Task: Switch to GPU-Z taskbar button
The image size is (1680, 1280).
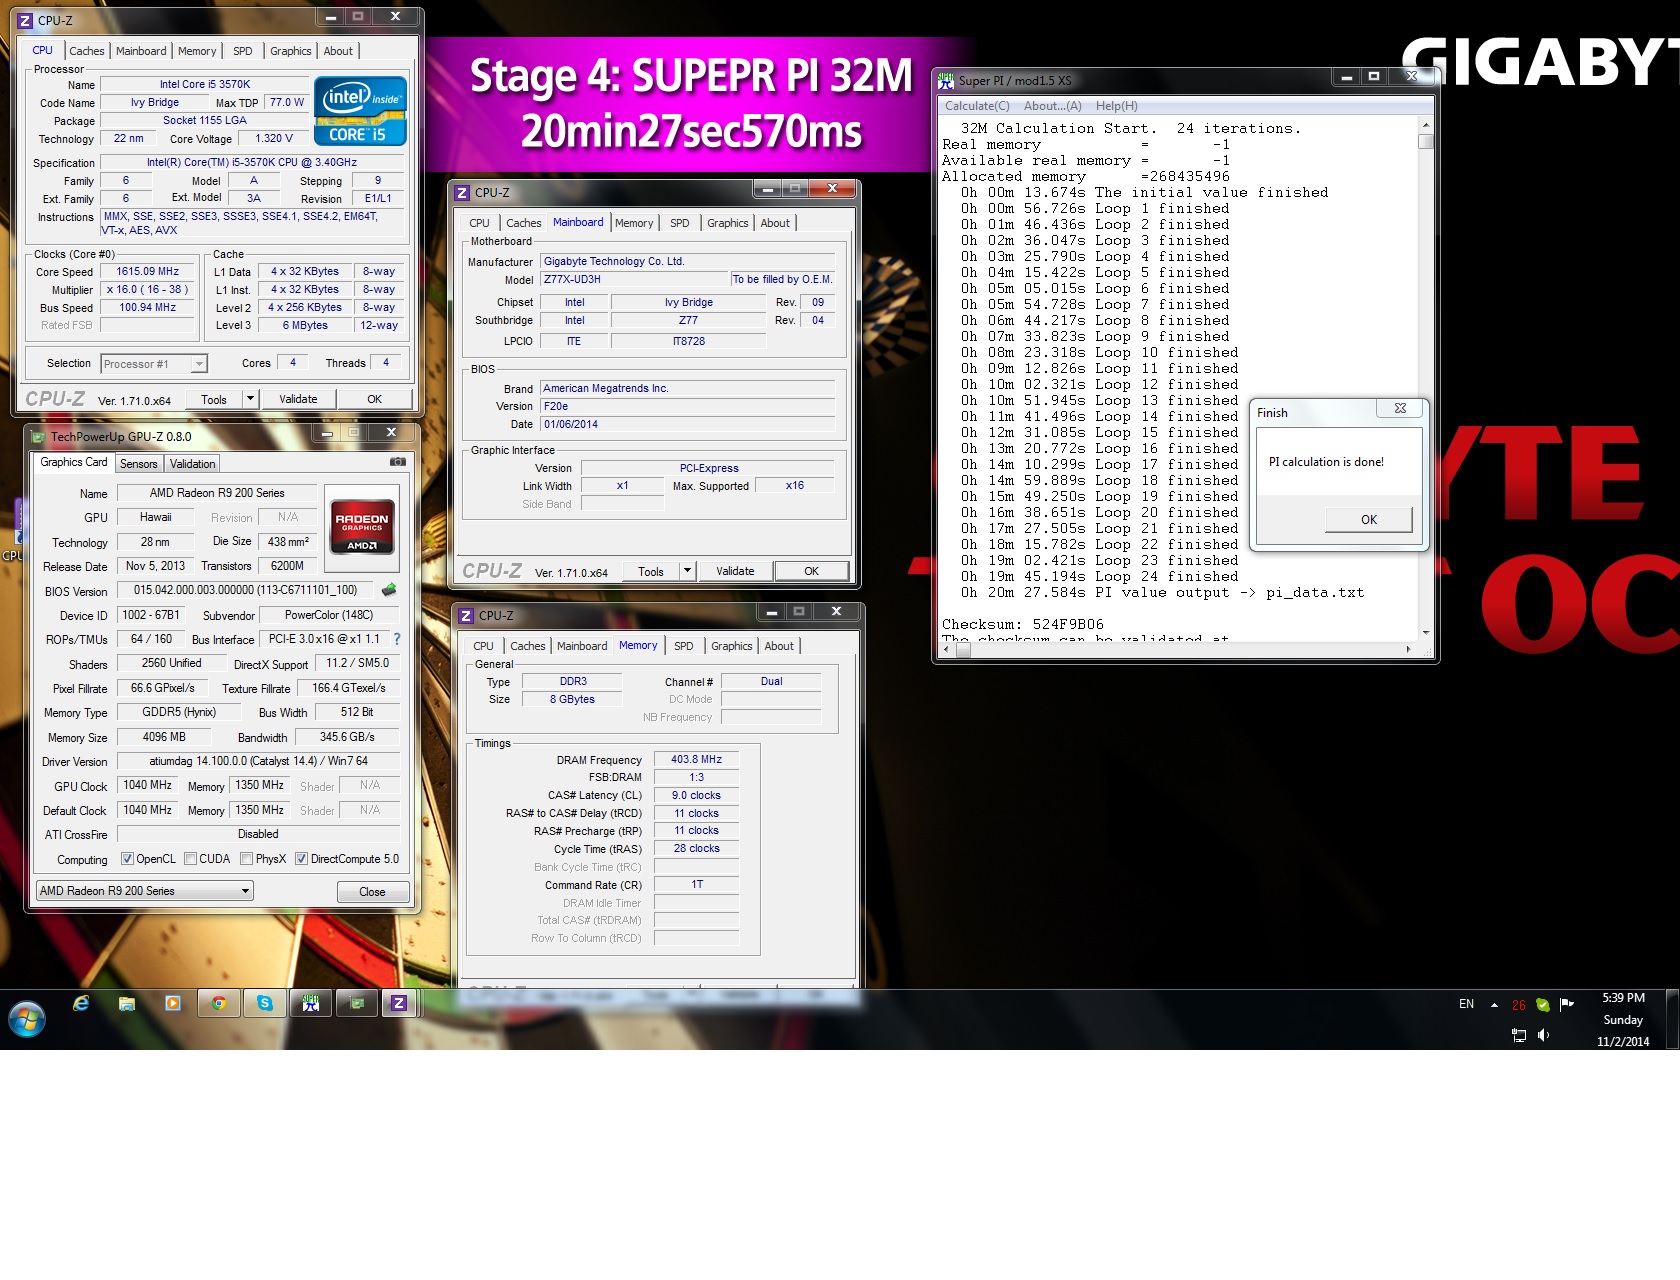Action: point(357,1003)
